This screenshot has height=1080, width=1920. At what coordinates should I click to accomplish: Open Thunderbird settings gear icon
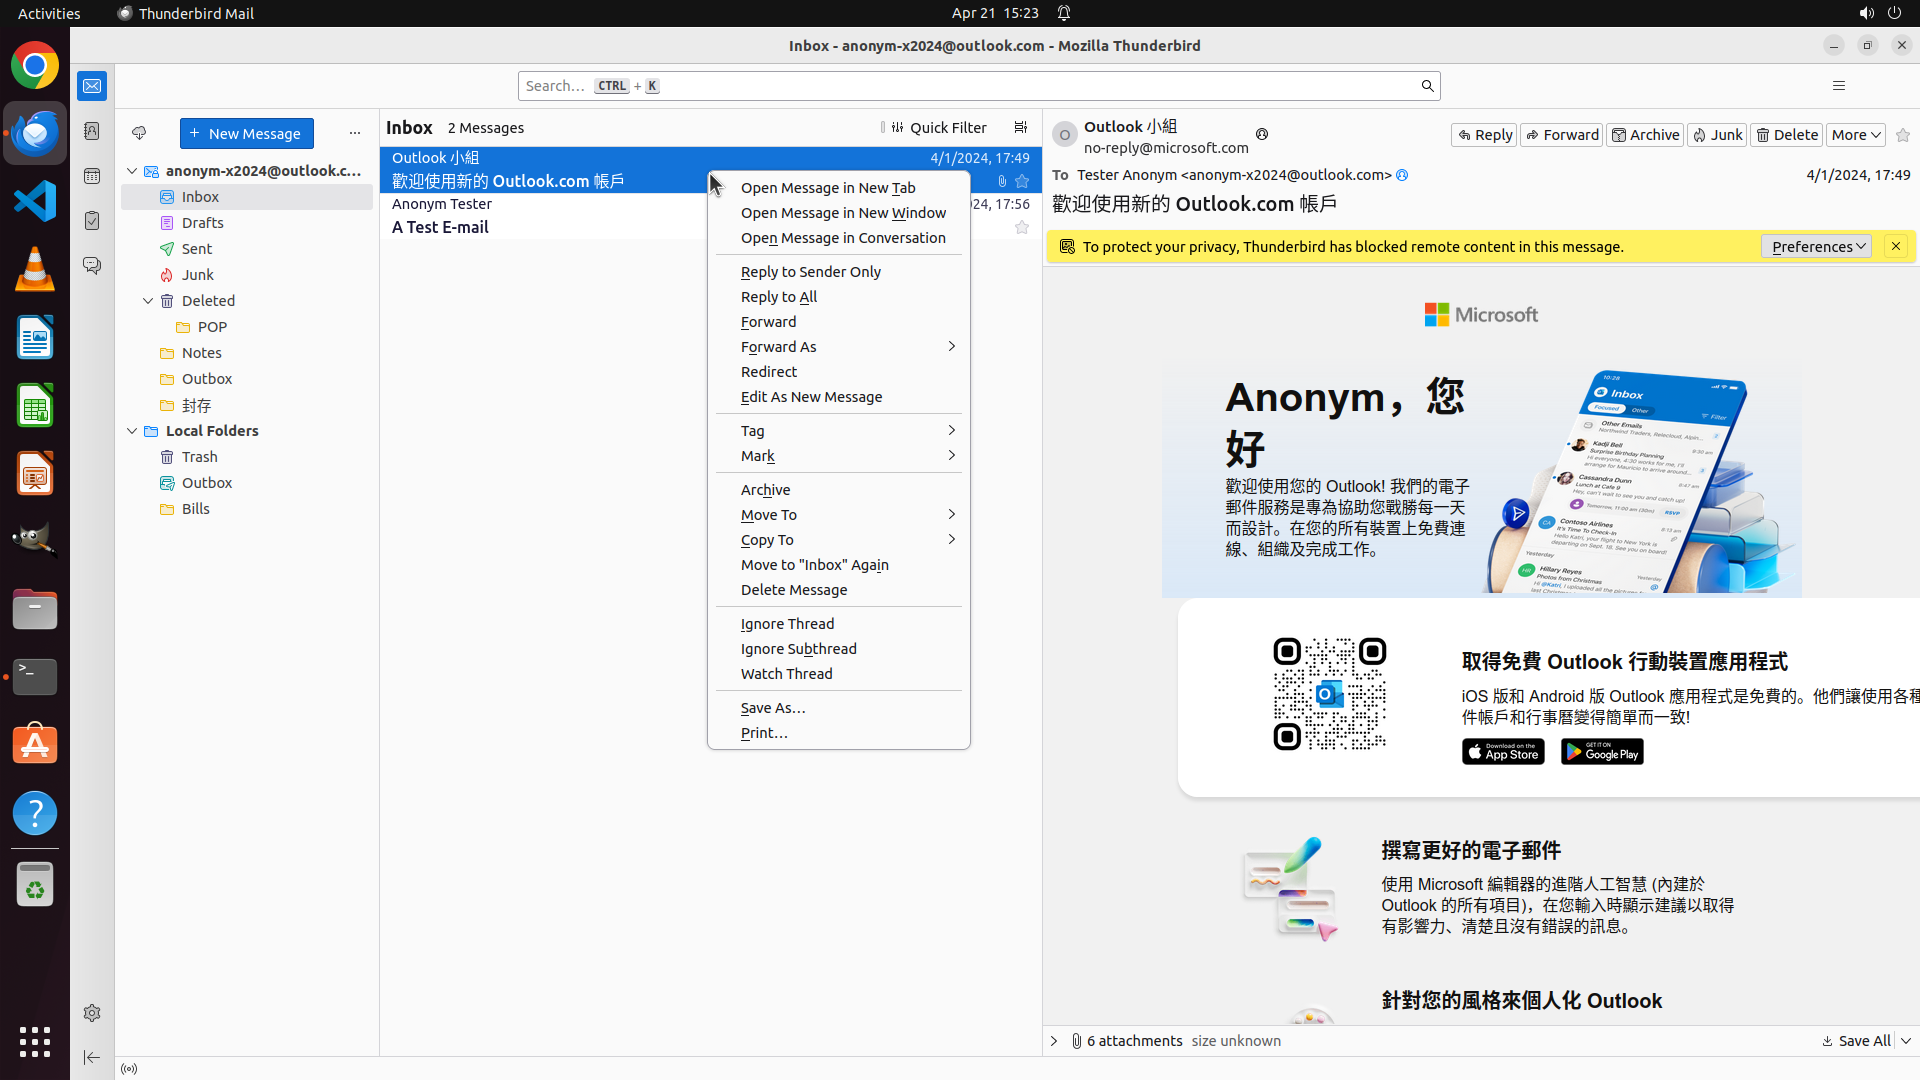click(x=92, y=1013)
